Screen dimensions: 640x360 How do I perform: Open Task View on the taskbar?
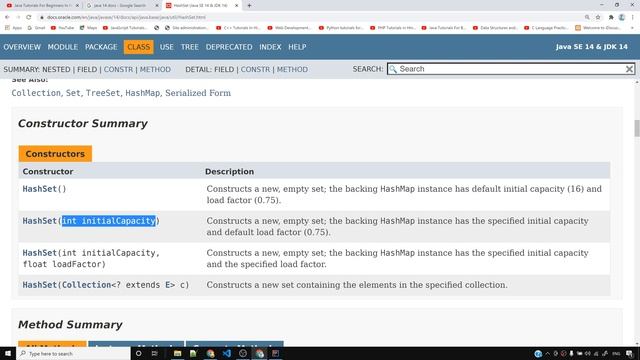coord(155,353)
